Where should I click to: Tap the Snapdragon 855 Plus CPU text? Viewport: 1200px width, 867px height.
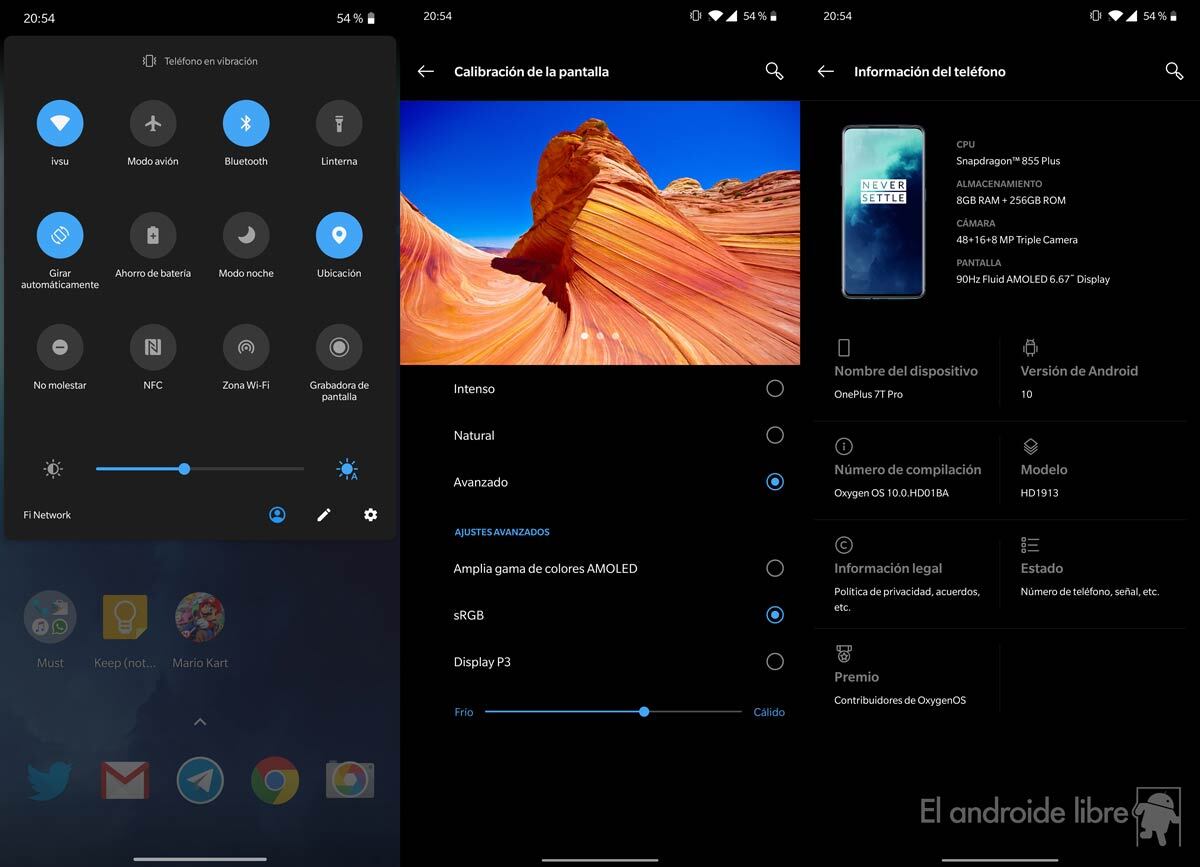pyautogui.click(x=1008, y=161)
